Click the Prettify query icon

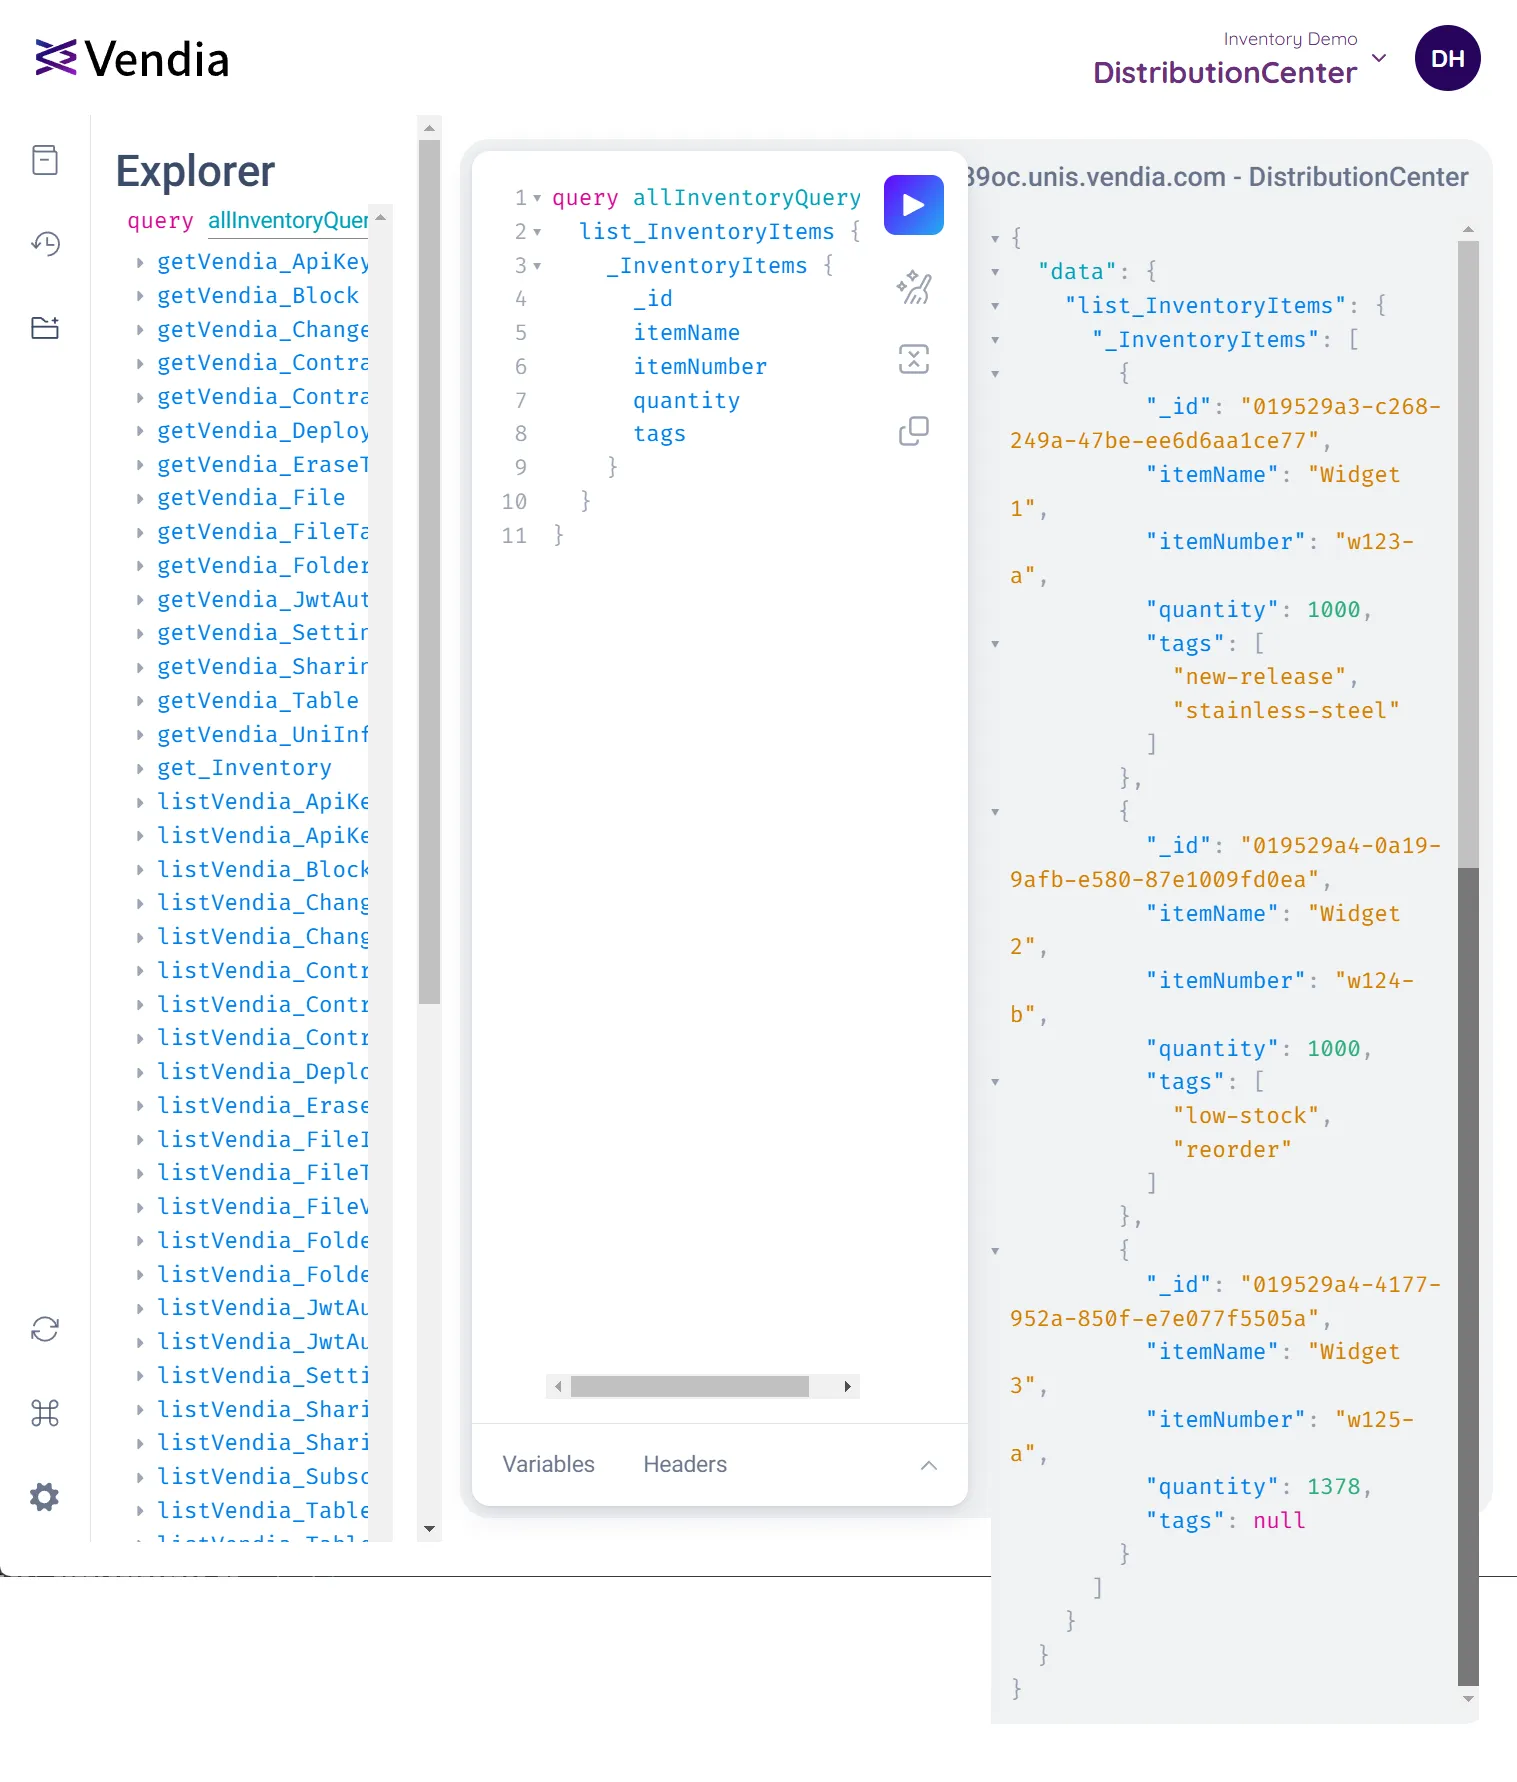tap(914, 287)
